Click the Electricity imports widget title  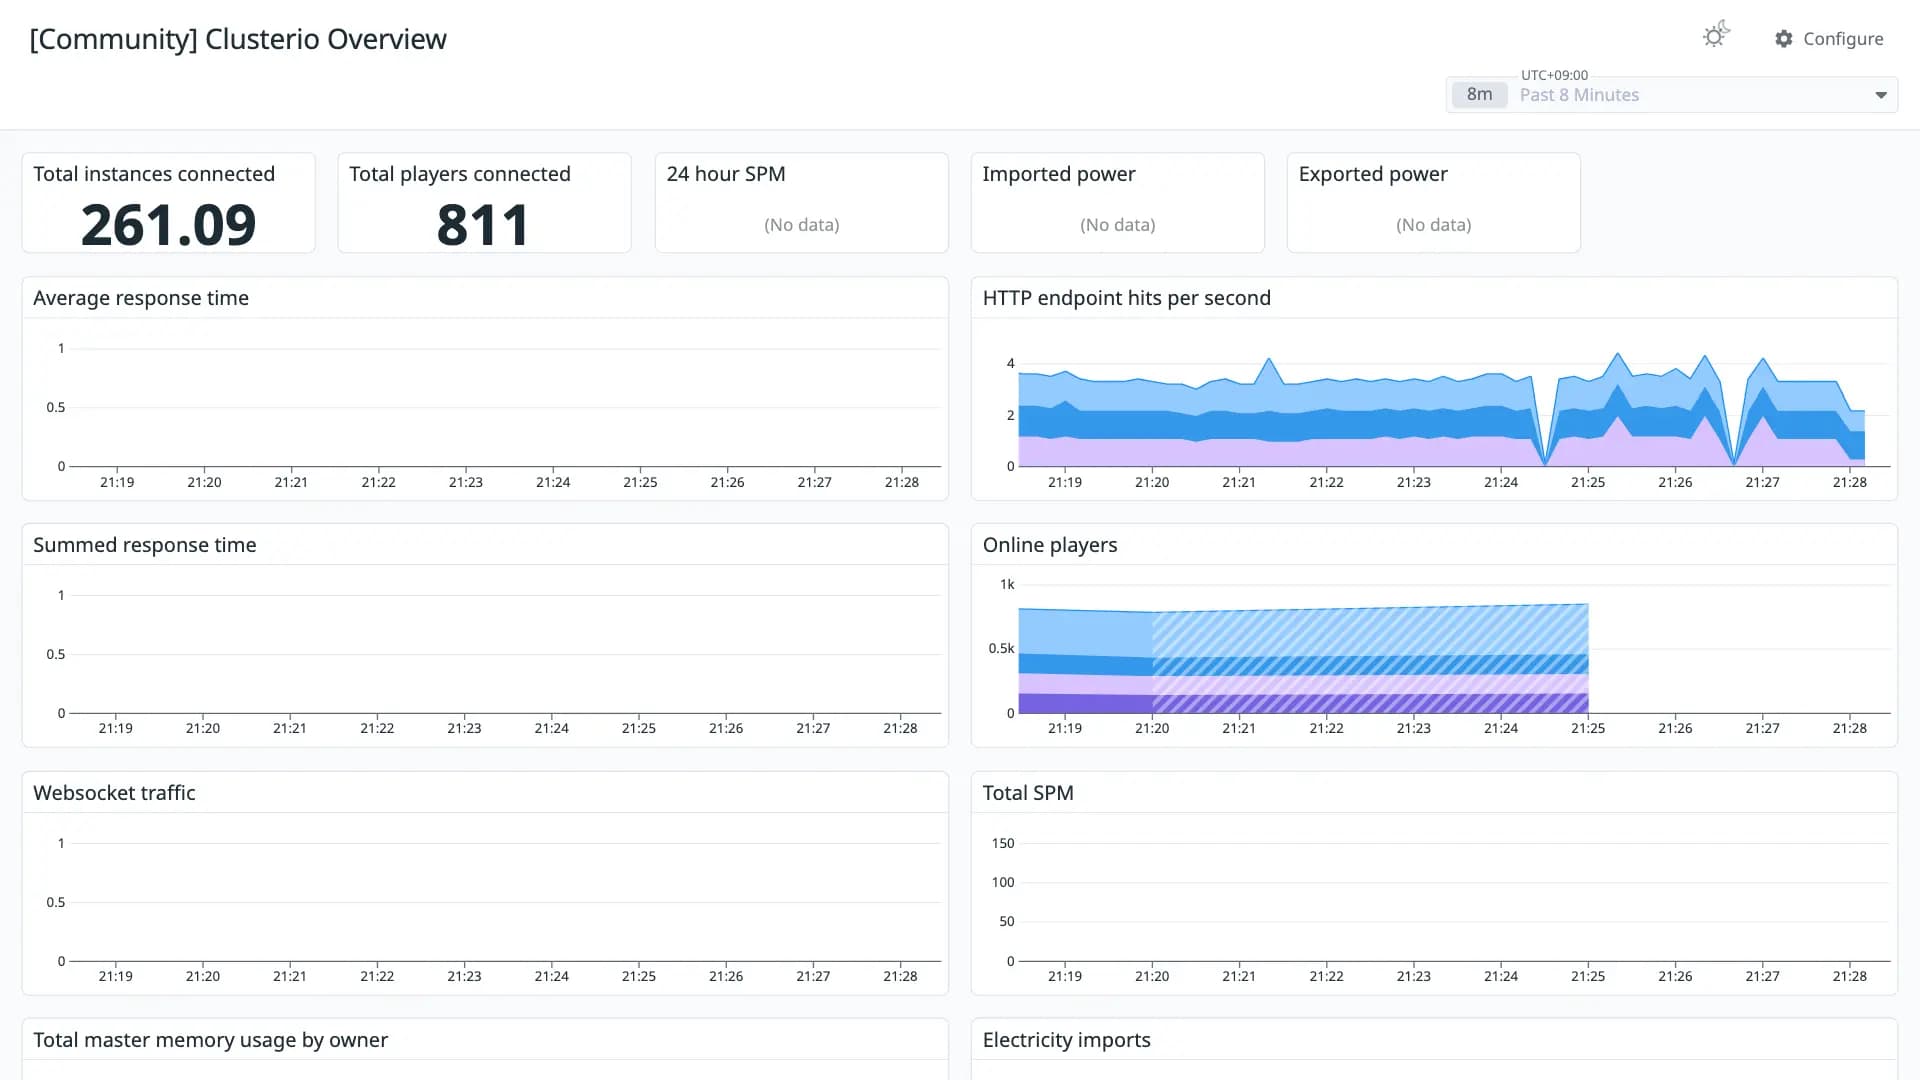pos(1067,1040)
